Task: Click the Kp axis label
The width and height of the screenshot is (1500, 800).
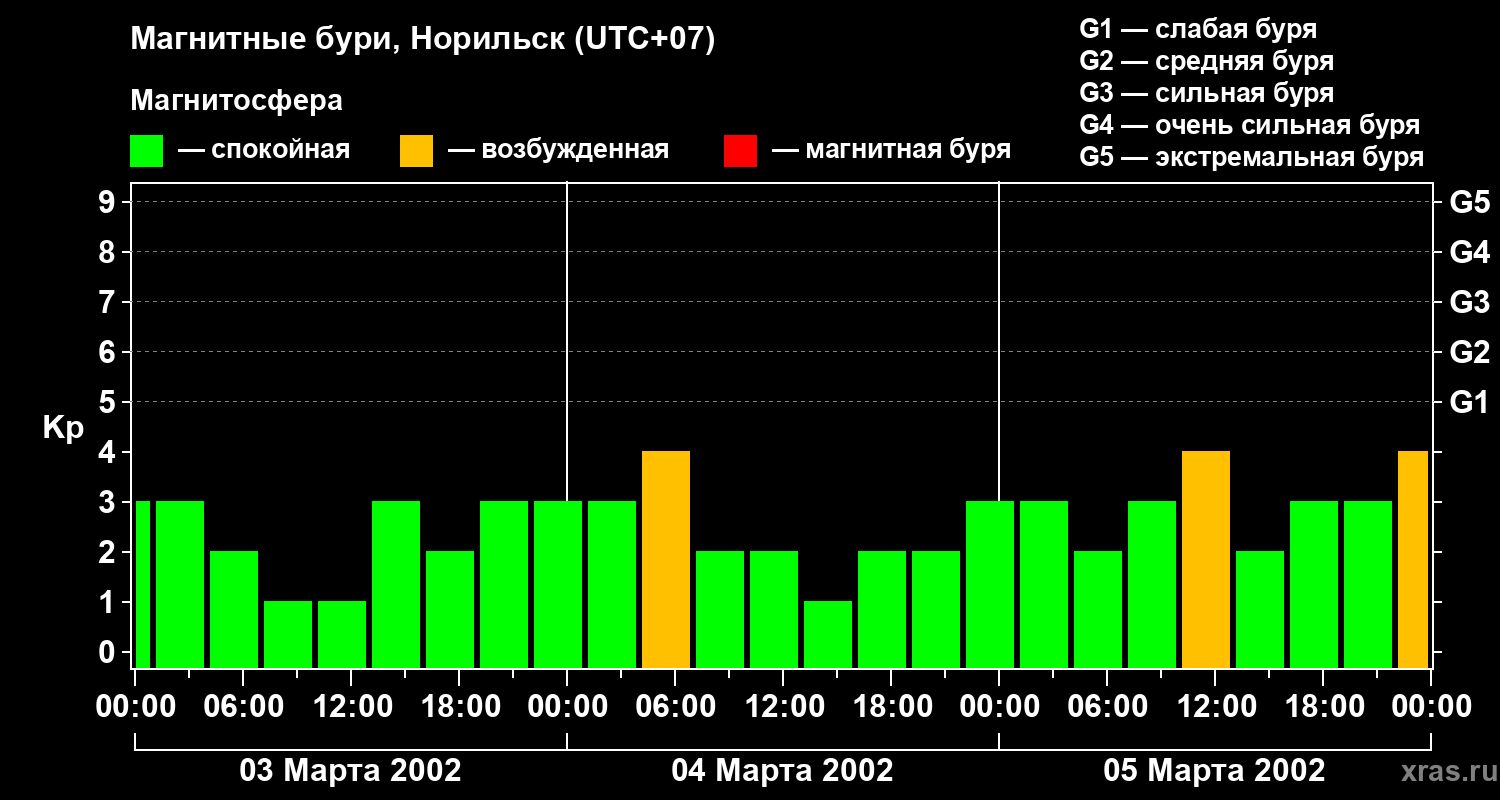Action: click(63, 429)
